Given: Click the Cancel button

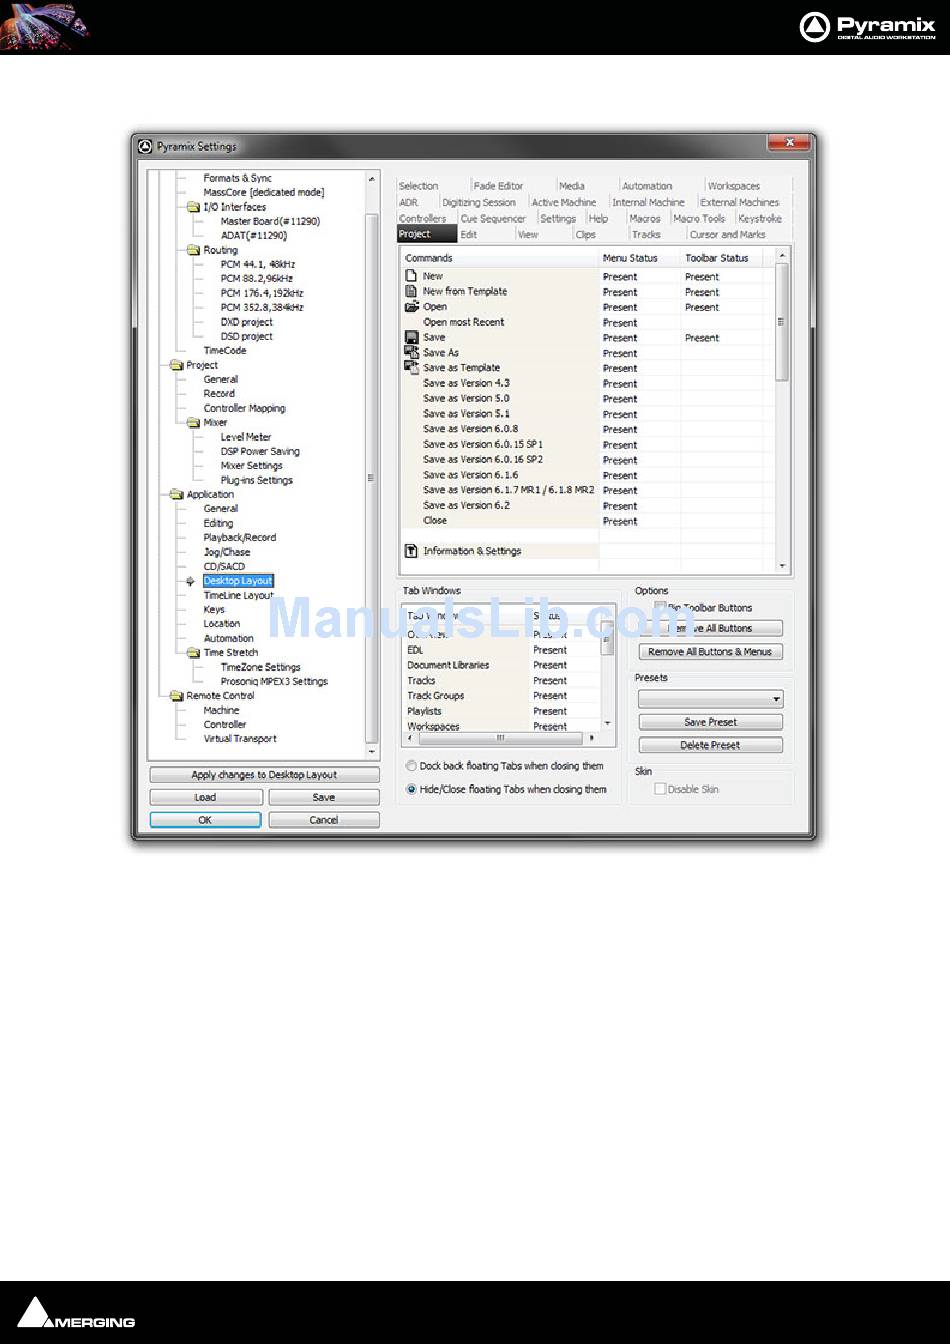Looking at the screenshot, I should 324,820.
